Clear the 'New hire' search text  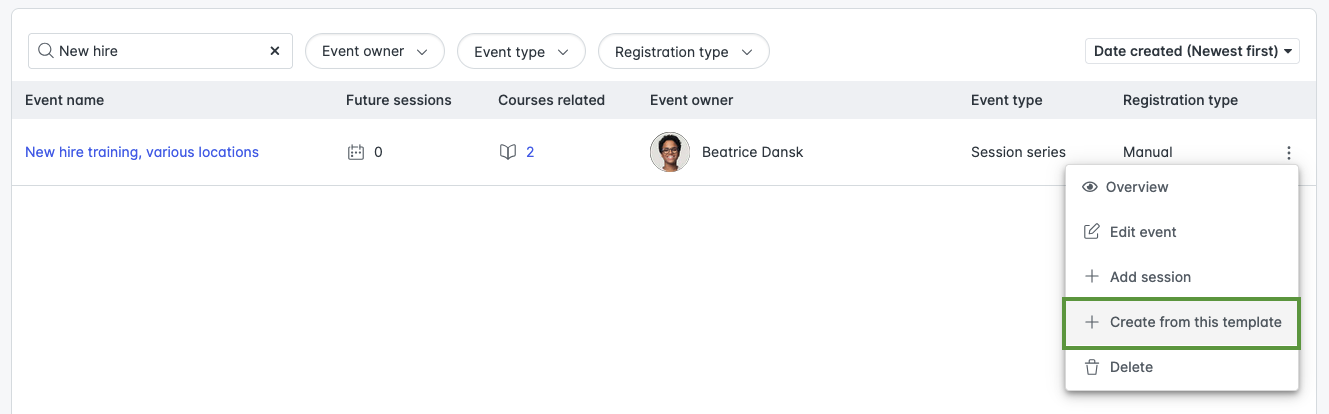pos(275,51)
